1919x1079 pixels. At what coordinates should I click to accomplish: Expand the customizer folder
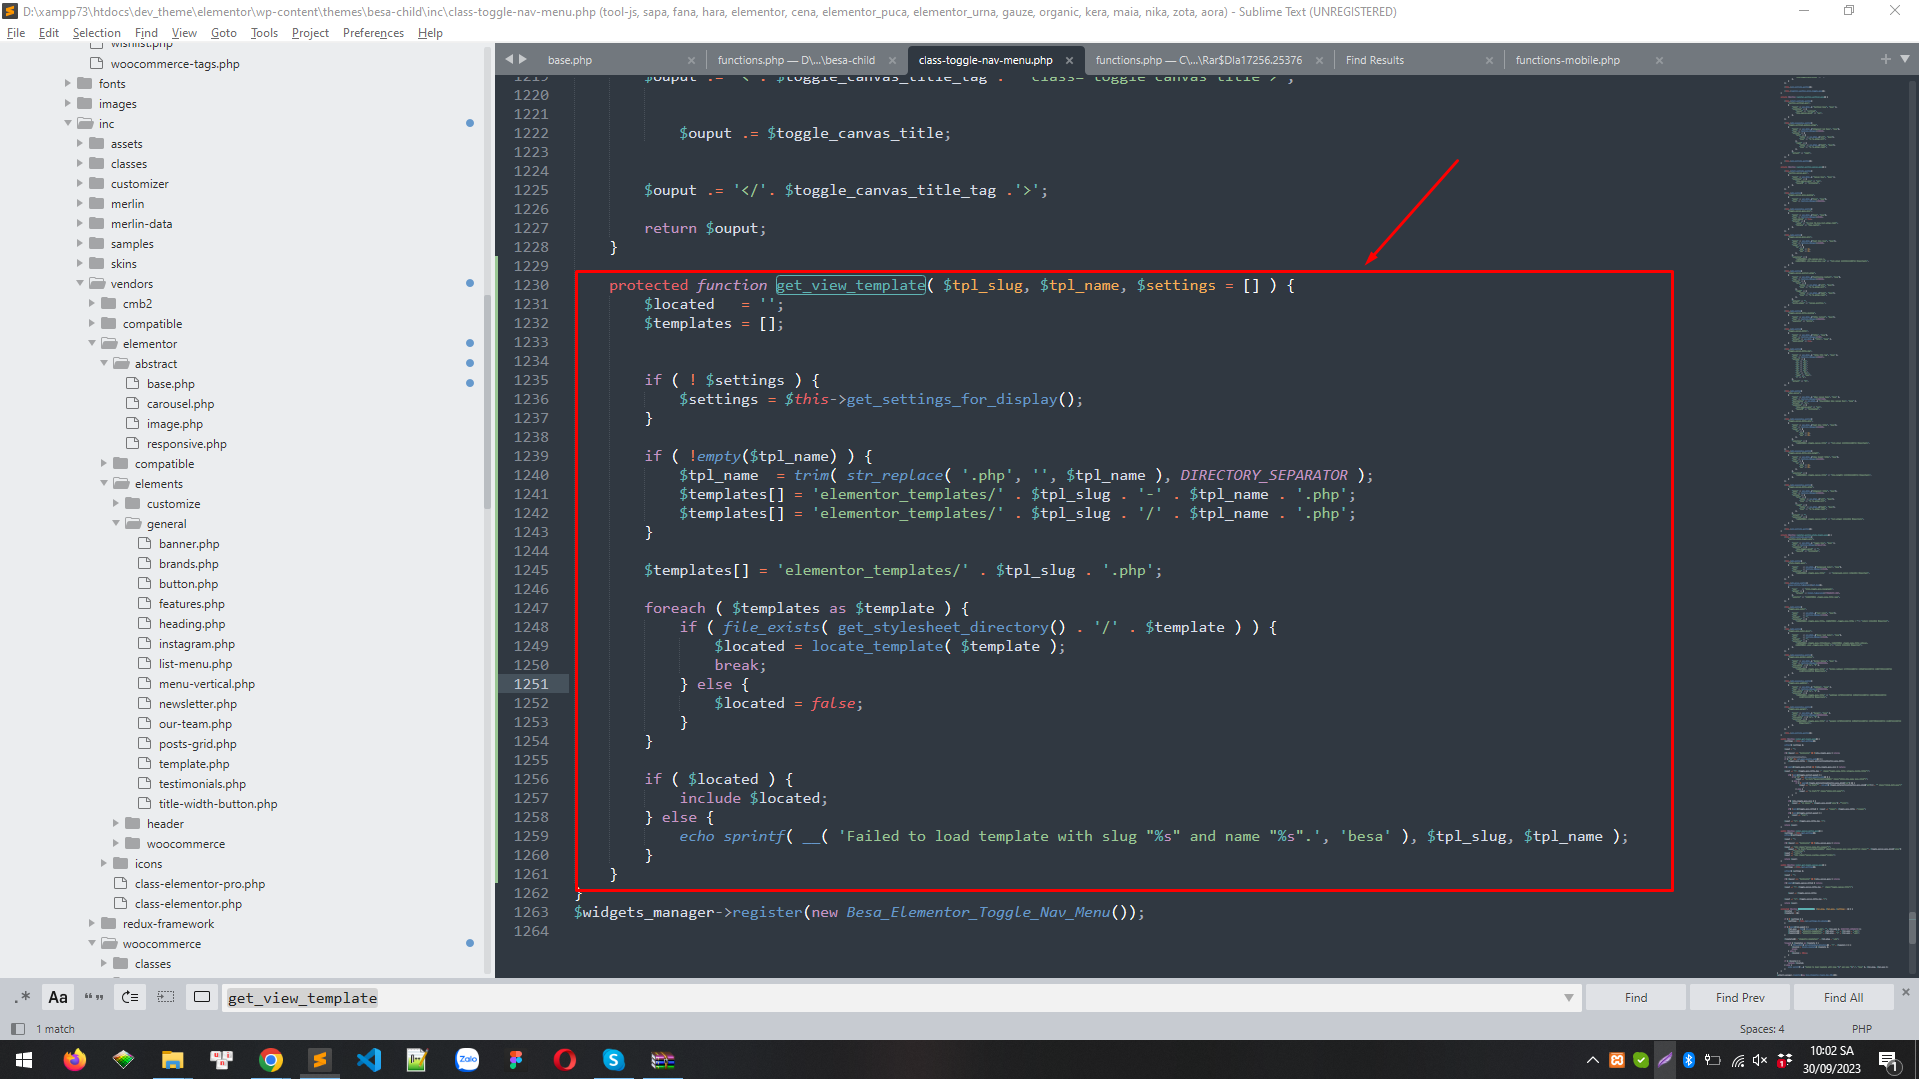point(80,184)
